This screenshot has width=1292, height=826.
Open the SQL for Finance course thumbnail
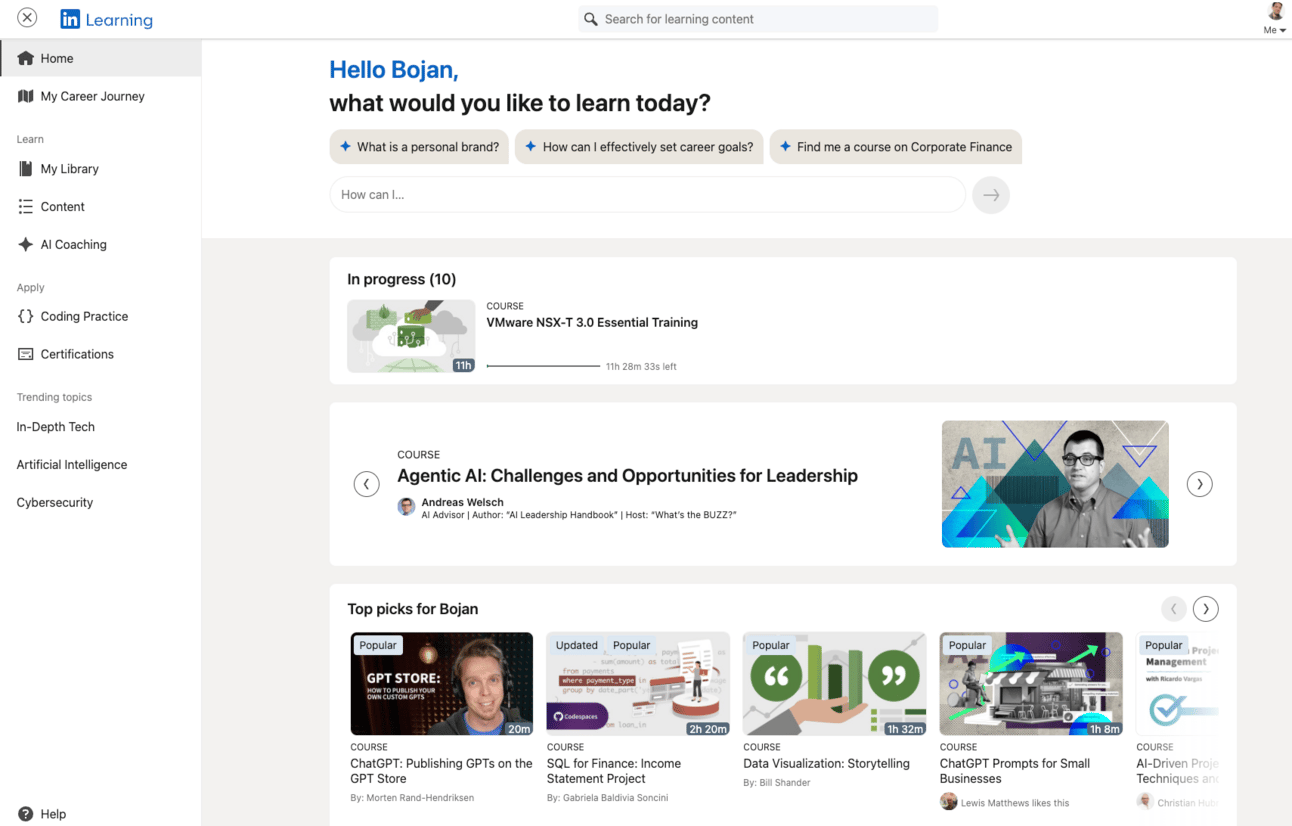pos(638,684)
